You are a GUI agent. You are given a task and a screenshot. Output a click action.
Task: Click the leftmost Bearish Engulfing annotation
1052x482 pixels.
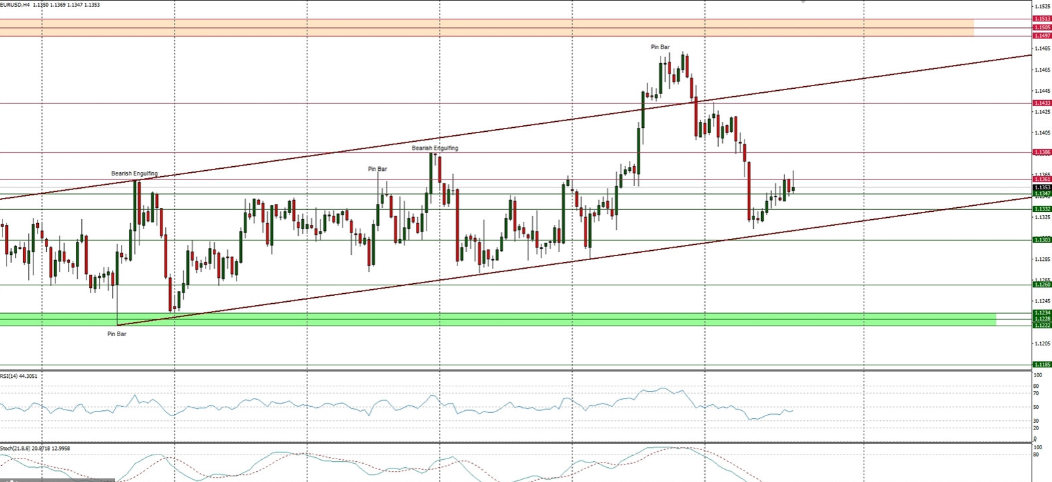134,173
